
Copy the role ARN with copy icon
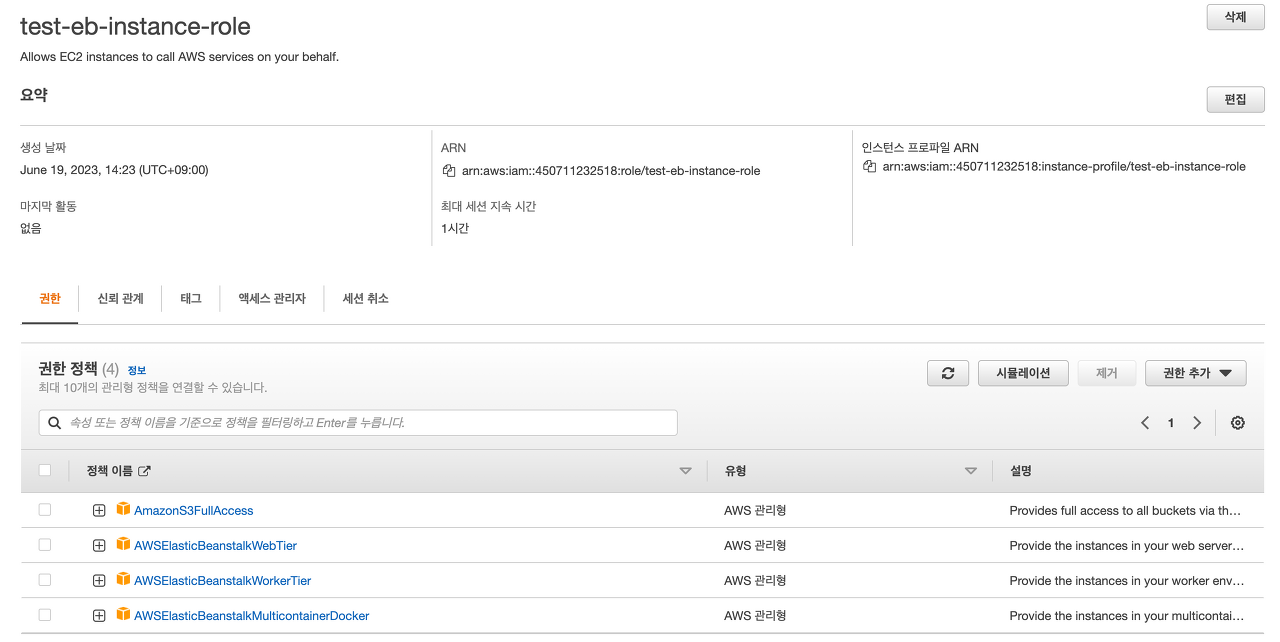(x=449, y=171)
